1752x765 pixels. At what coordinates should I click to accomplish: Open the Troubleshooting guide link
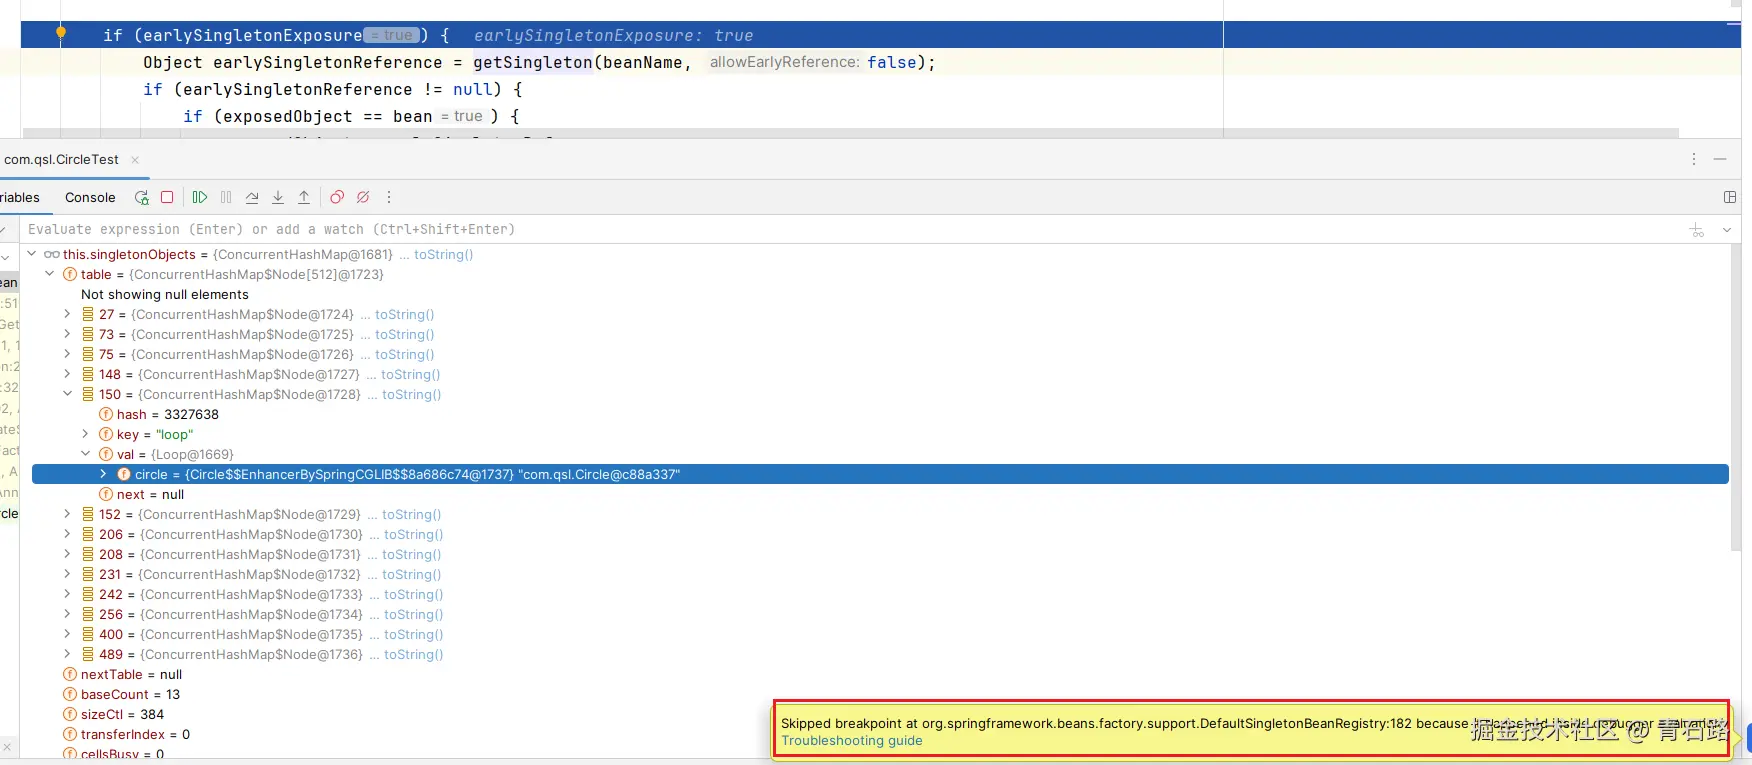pos(852,741)
